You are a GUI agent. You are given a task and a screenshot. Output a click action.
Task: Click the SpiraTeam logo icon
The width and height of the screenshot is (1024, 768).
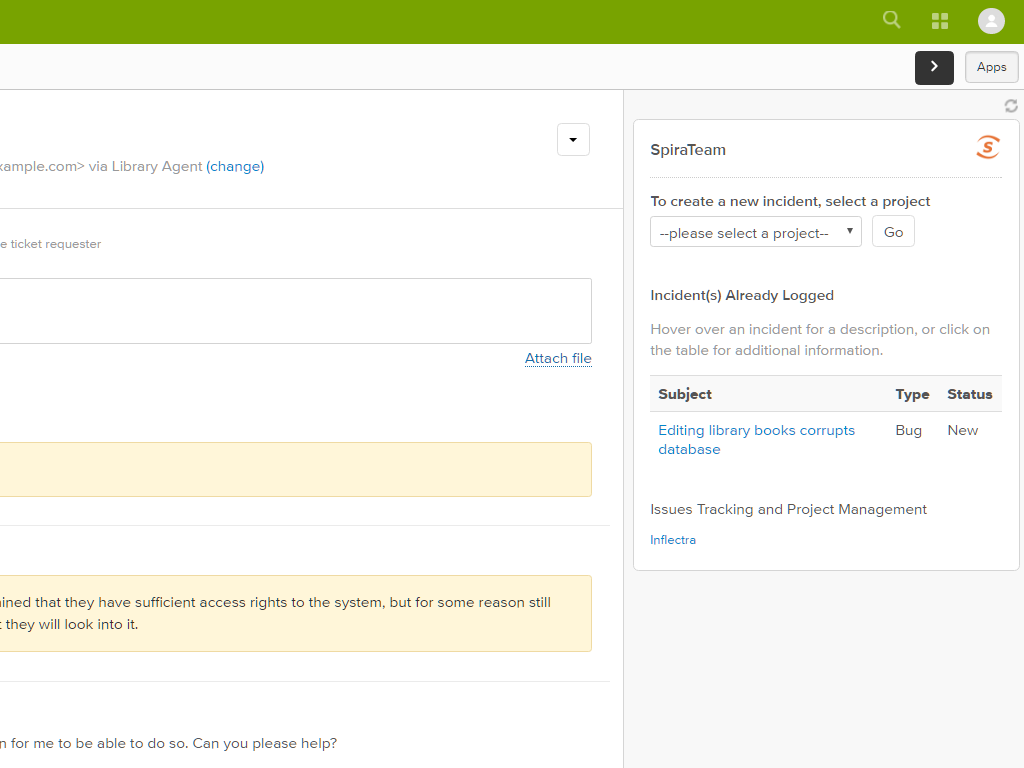click(x=988, y=148)
